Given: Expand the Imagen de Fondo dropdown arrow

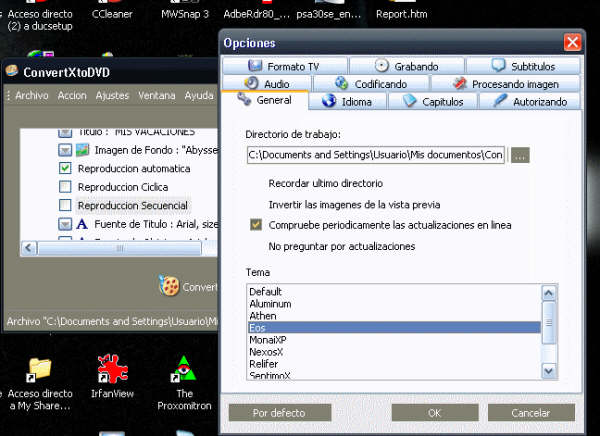Looking at the screenshot, I should point(65,150).
